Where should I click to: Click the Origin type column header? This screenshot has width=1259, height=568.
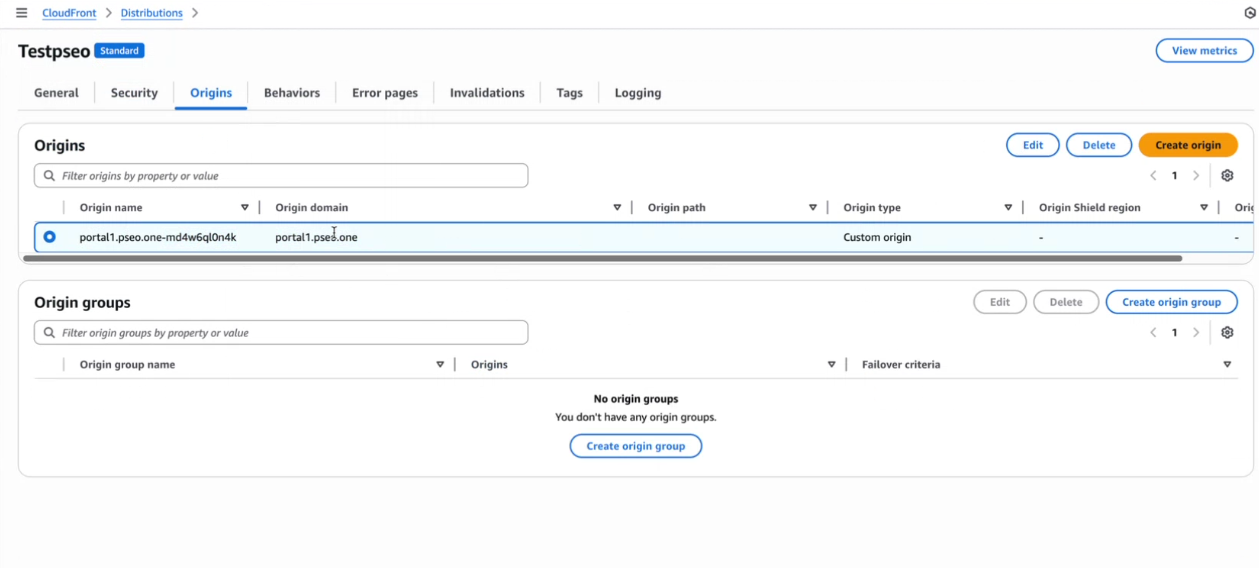872,208
